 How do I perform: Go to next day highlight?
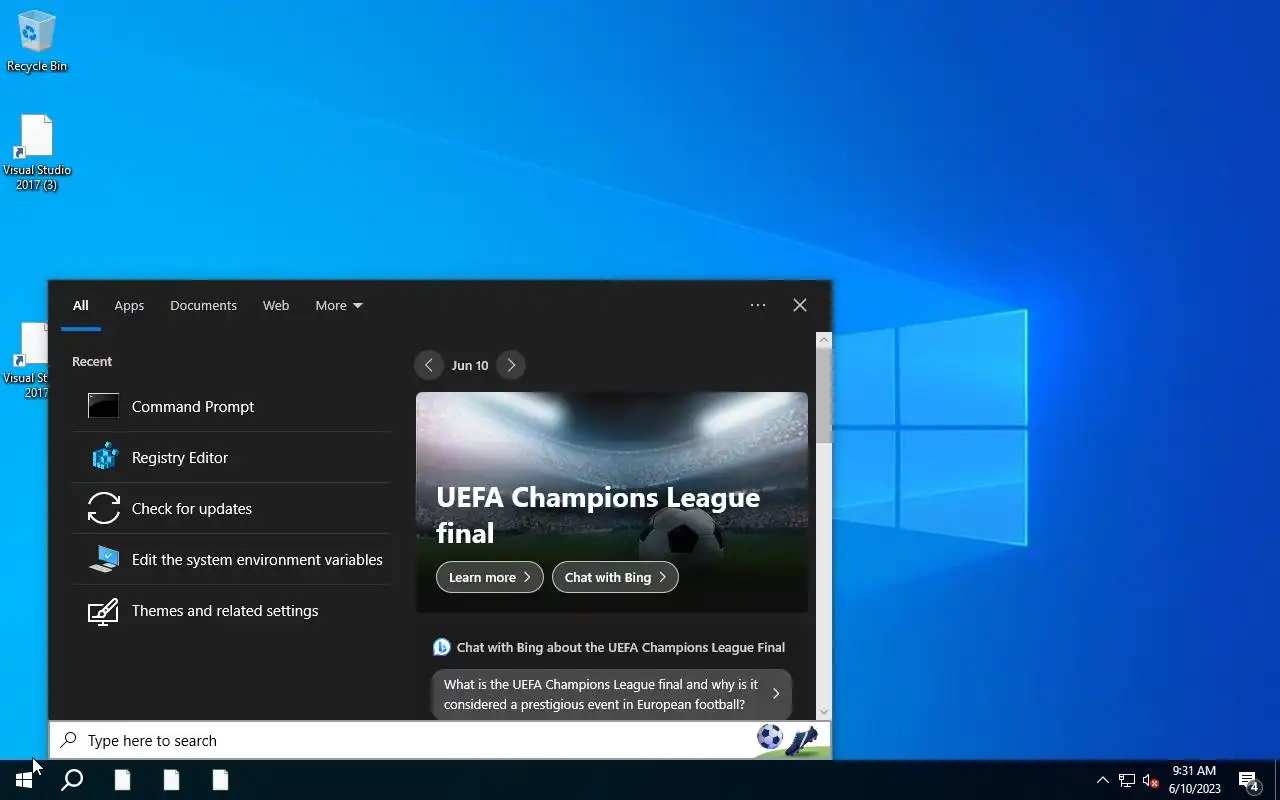511,365
